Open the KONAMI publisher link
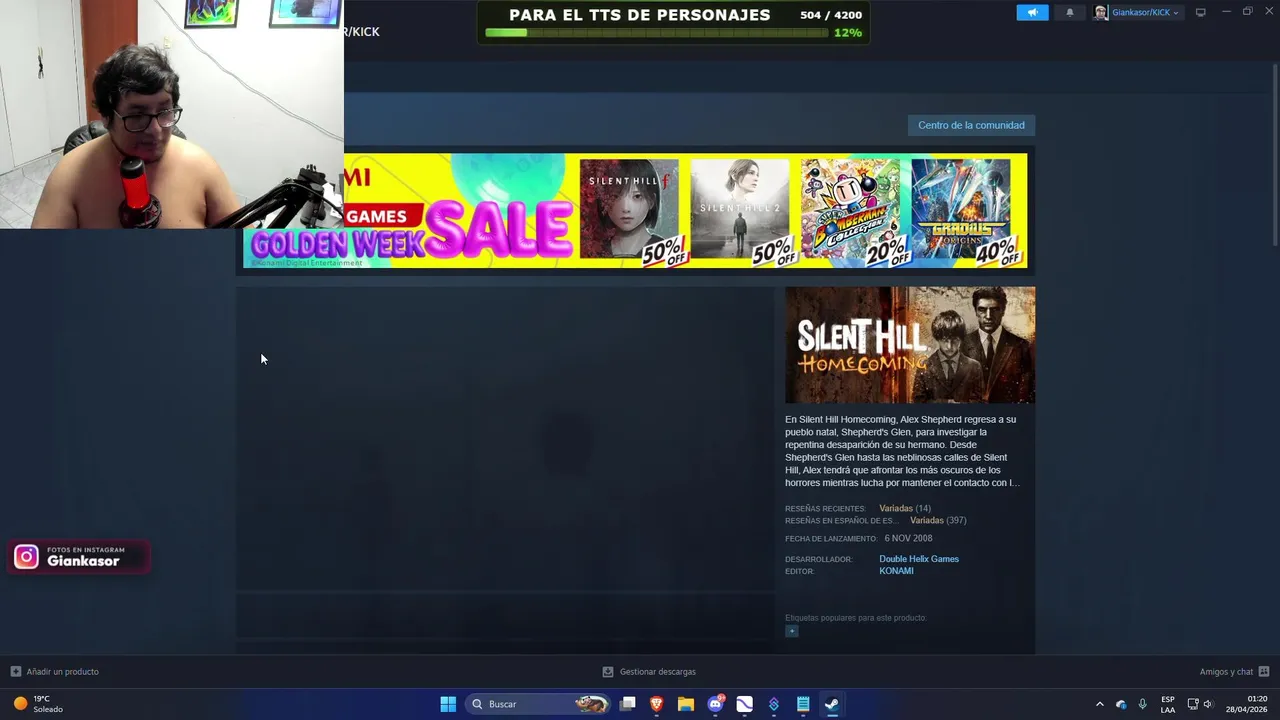 point(896,571)
